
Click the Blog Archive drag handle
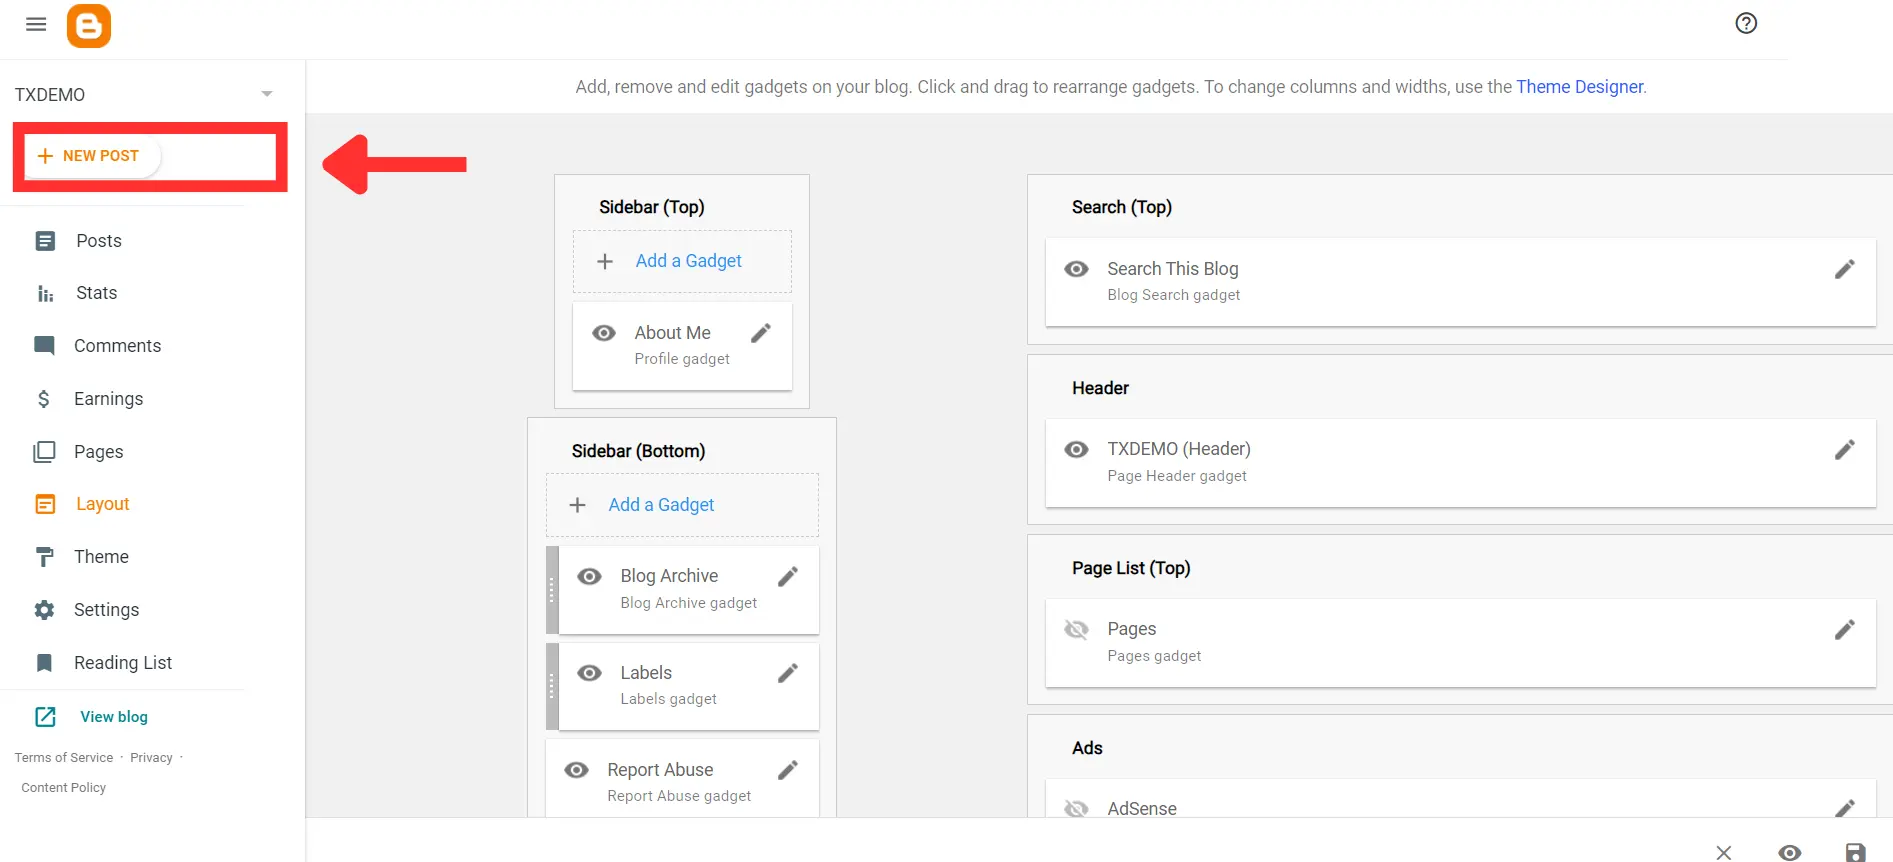pyautogui.click(x=552, y=590)
